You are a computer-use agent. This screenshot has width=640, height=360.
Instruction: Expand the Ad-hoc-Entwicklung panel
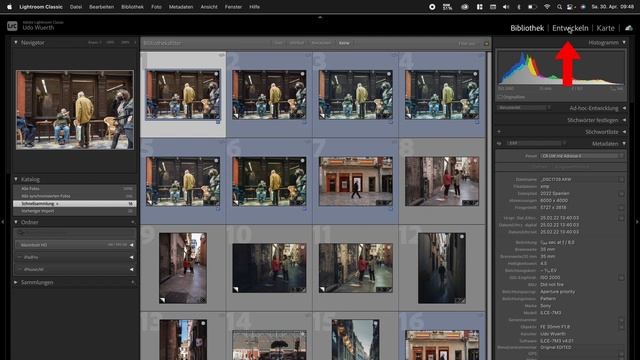tap(624, 108)
